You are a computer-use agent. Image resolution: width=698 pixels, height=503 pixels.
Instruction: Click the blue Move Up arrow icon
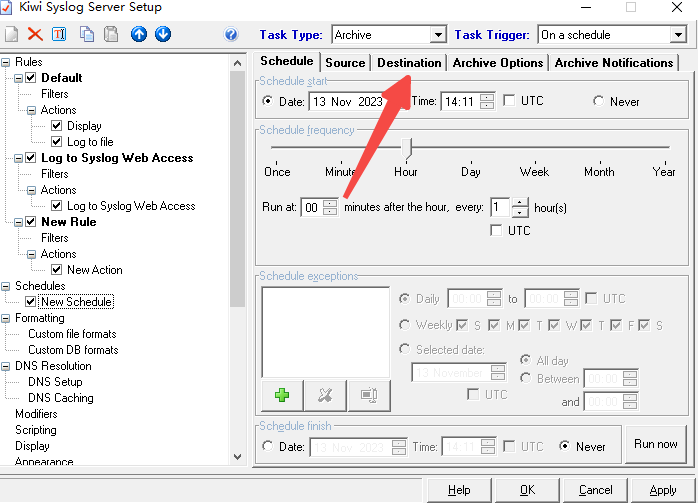[x=139, y=34]
